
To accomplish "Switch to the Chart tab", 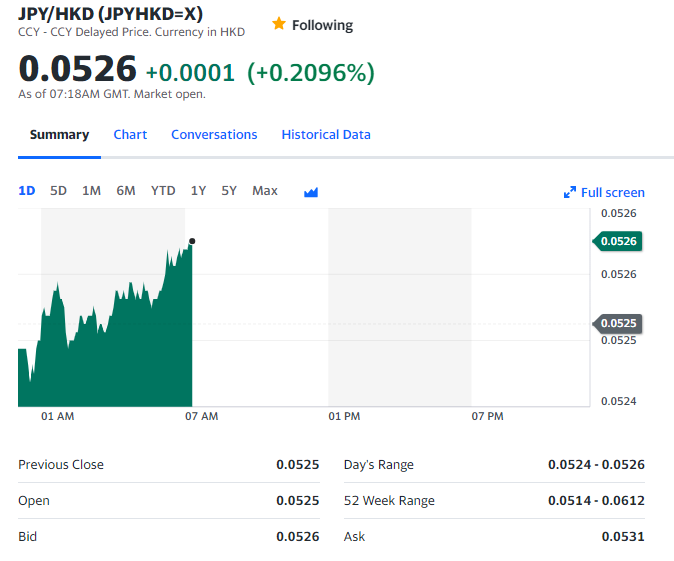I will pos(130,135).
